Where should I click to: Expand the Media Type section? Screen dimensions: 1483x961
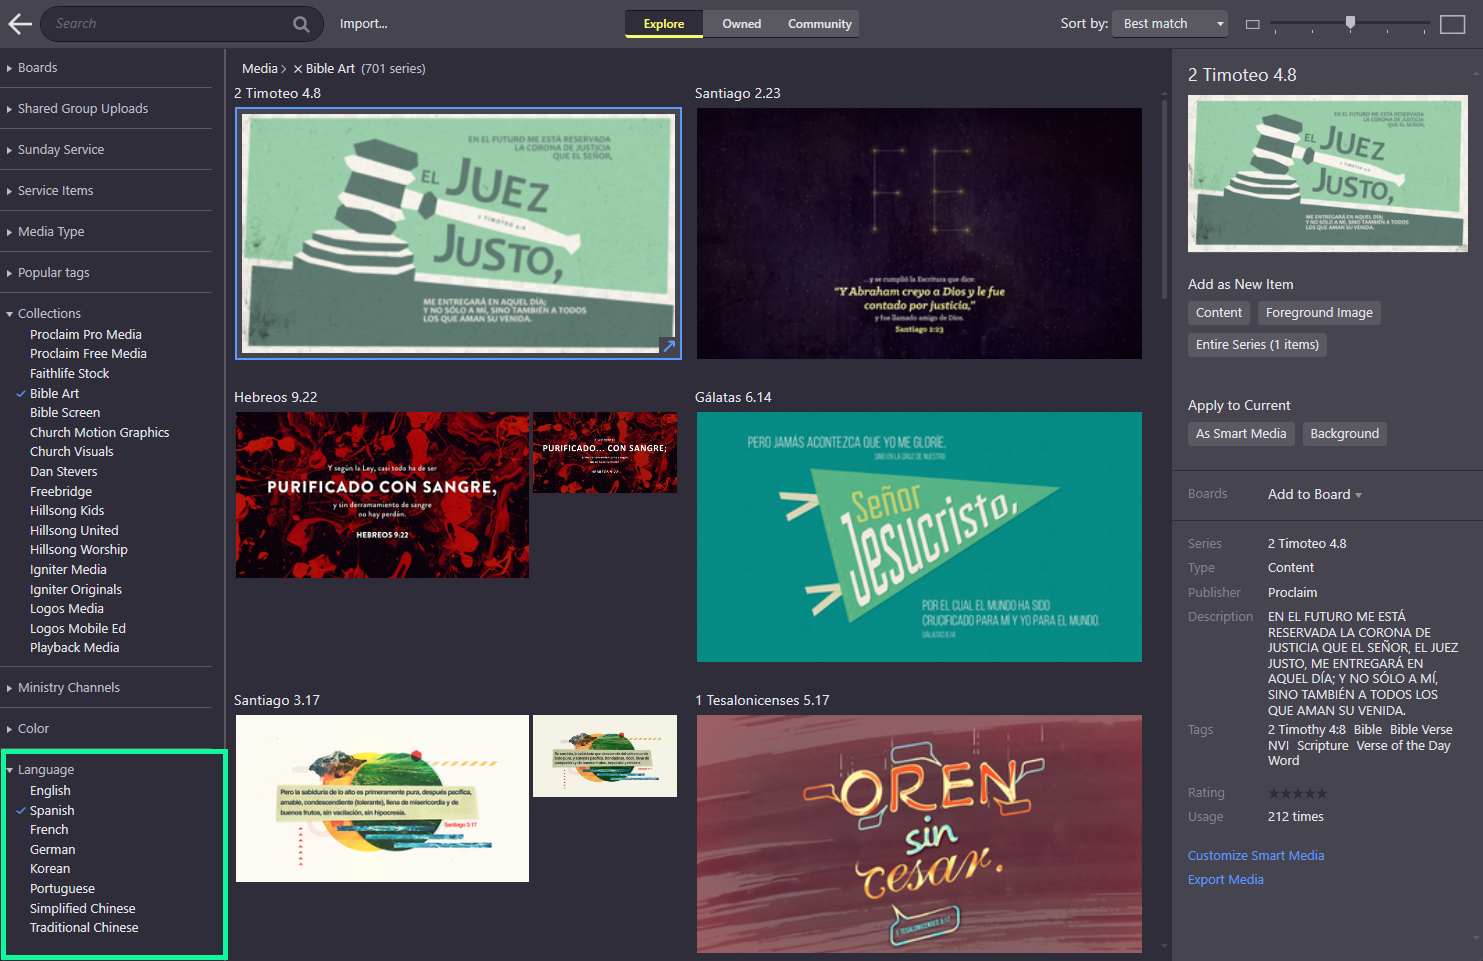click(50, 232)
